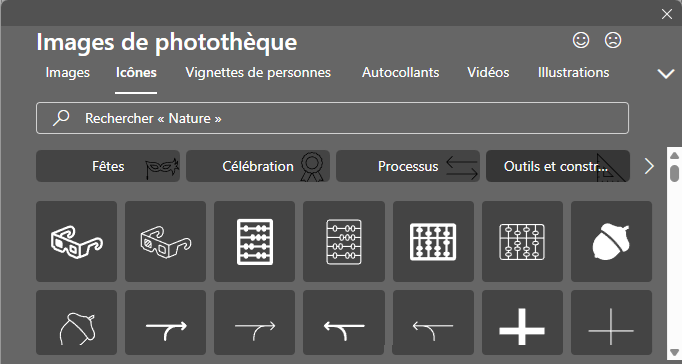
Task: Open the Vignettes de personnes tab
Action: [x=258, y=73]
